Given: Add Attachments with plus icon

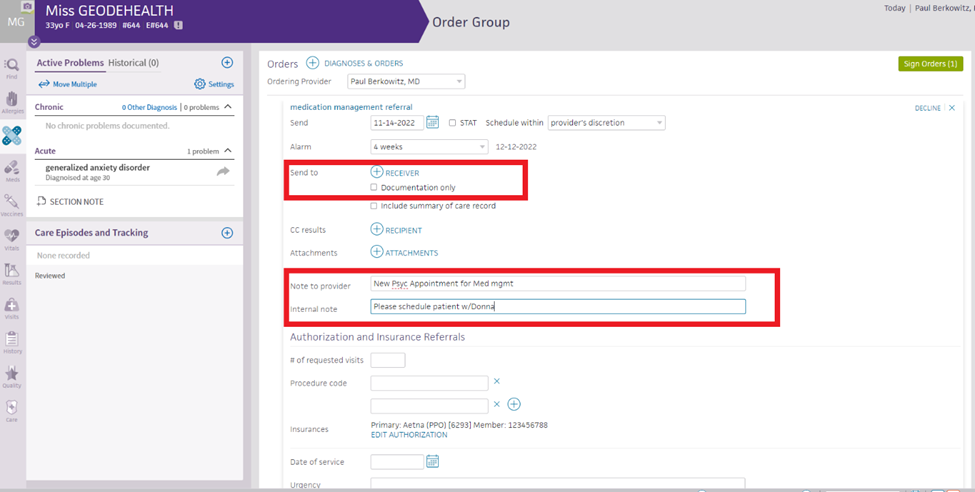Looking at the screenshot, I should [x=377, y=252].
